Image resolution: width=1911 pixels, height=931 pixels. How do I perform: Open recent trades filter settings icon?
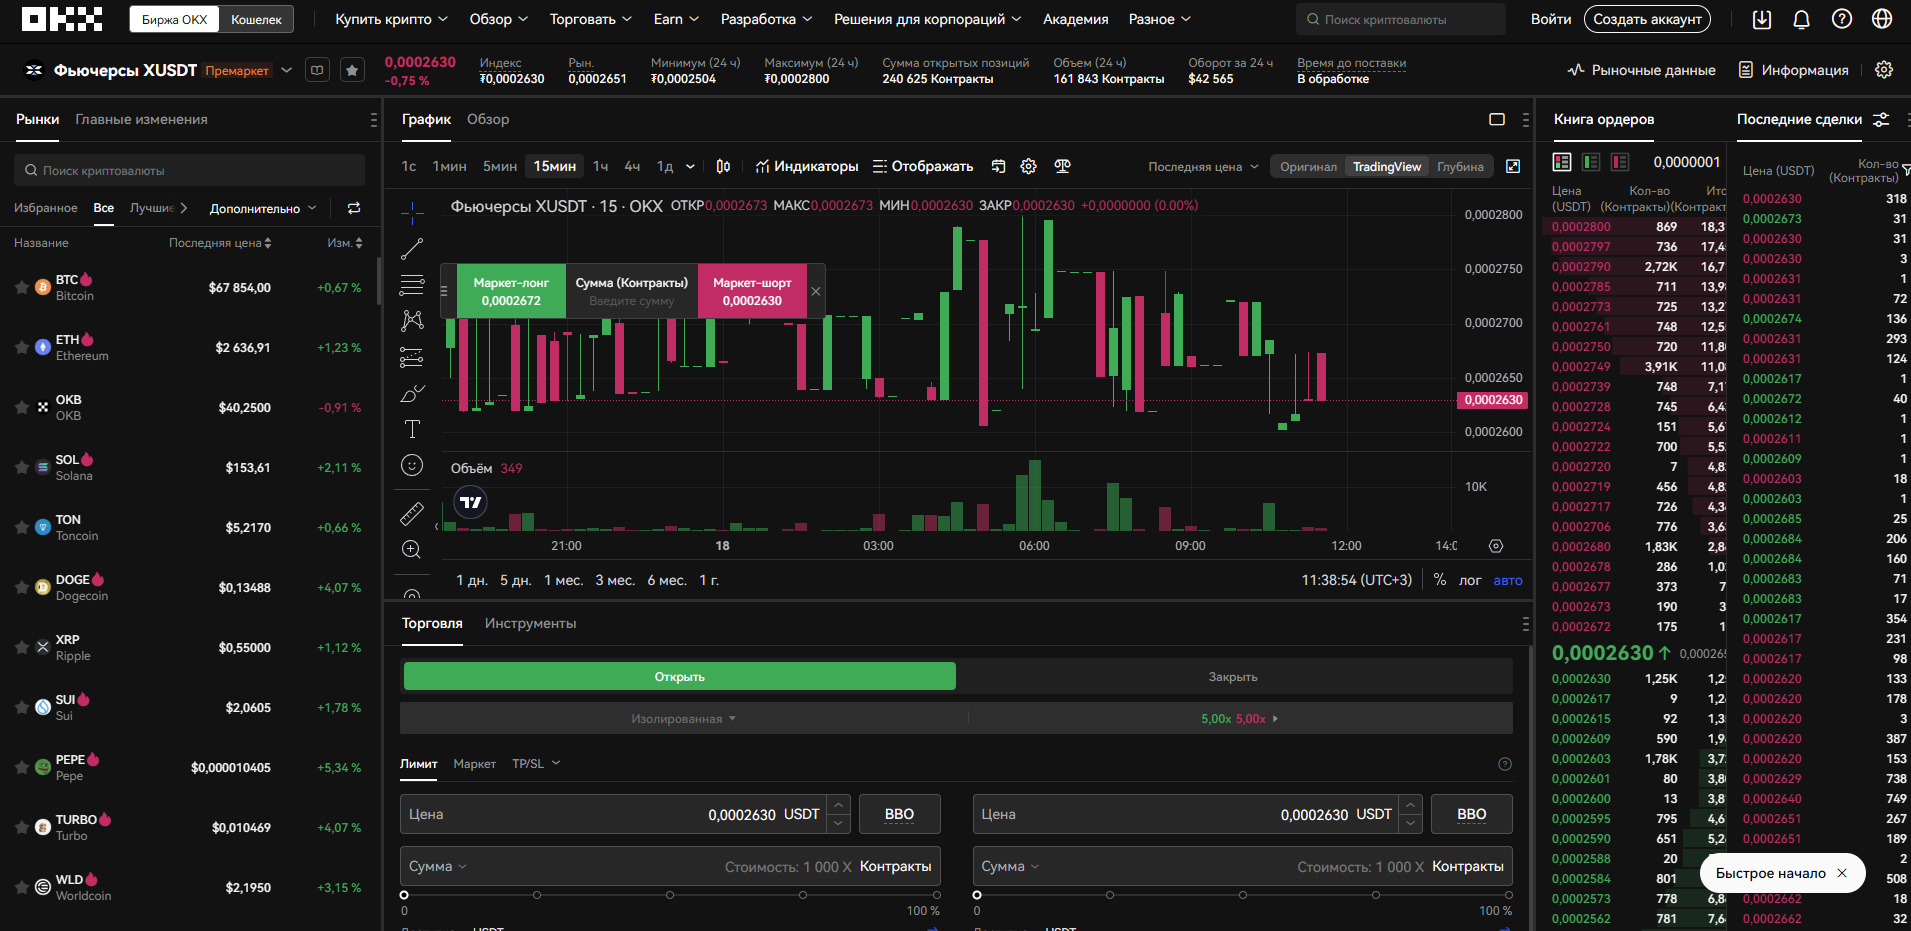tap(1881, 119)
